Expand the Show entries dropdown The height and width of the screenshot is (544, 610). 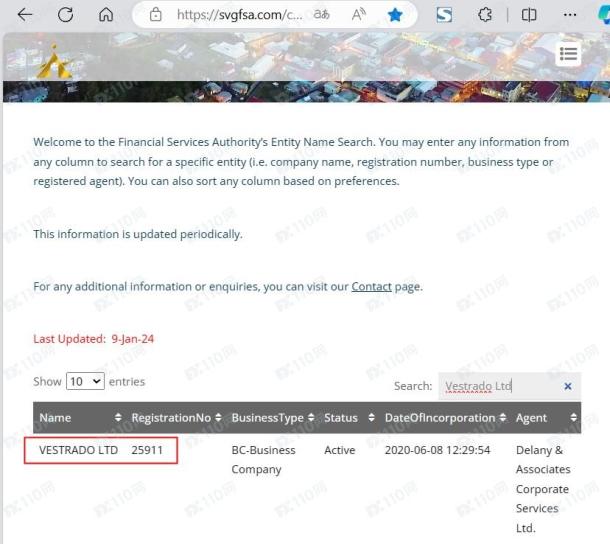(x=85, y=381)
